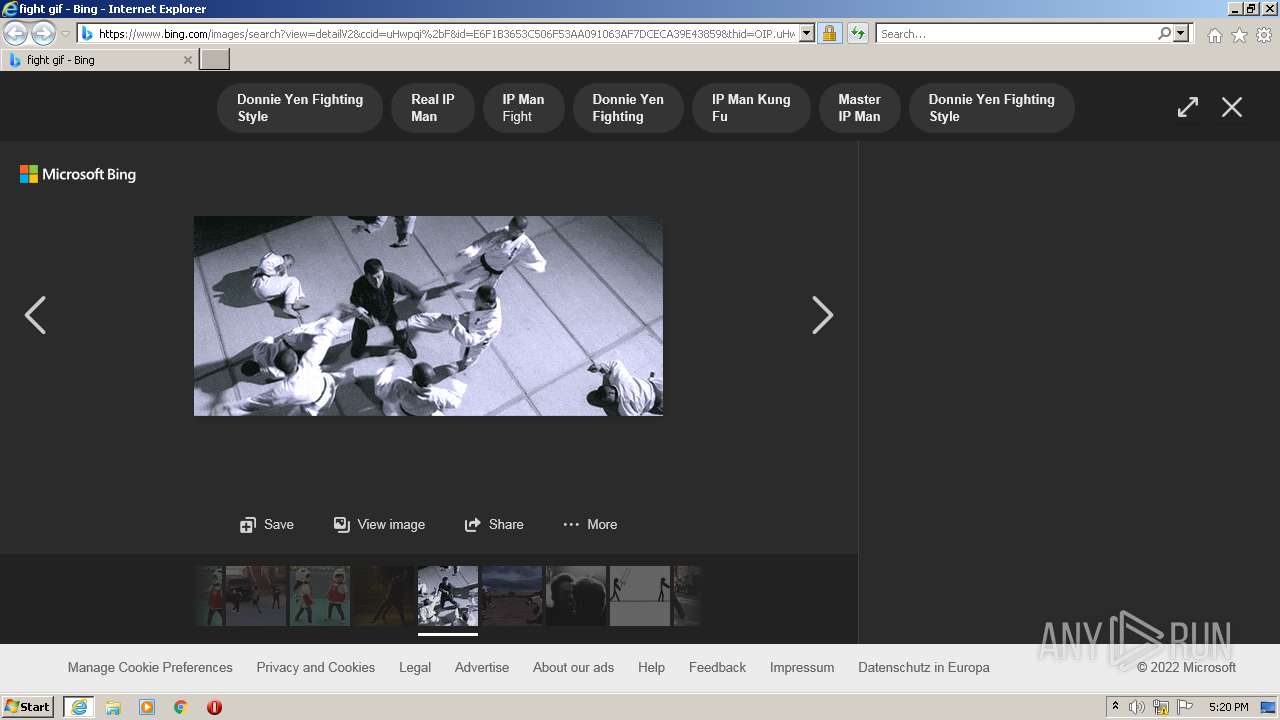Click the security lock icon
Screen dimensions: 1280x720
(x=829, y=34)
